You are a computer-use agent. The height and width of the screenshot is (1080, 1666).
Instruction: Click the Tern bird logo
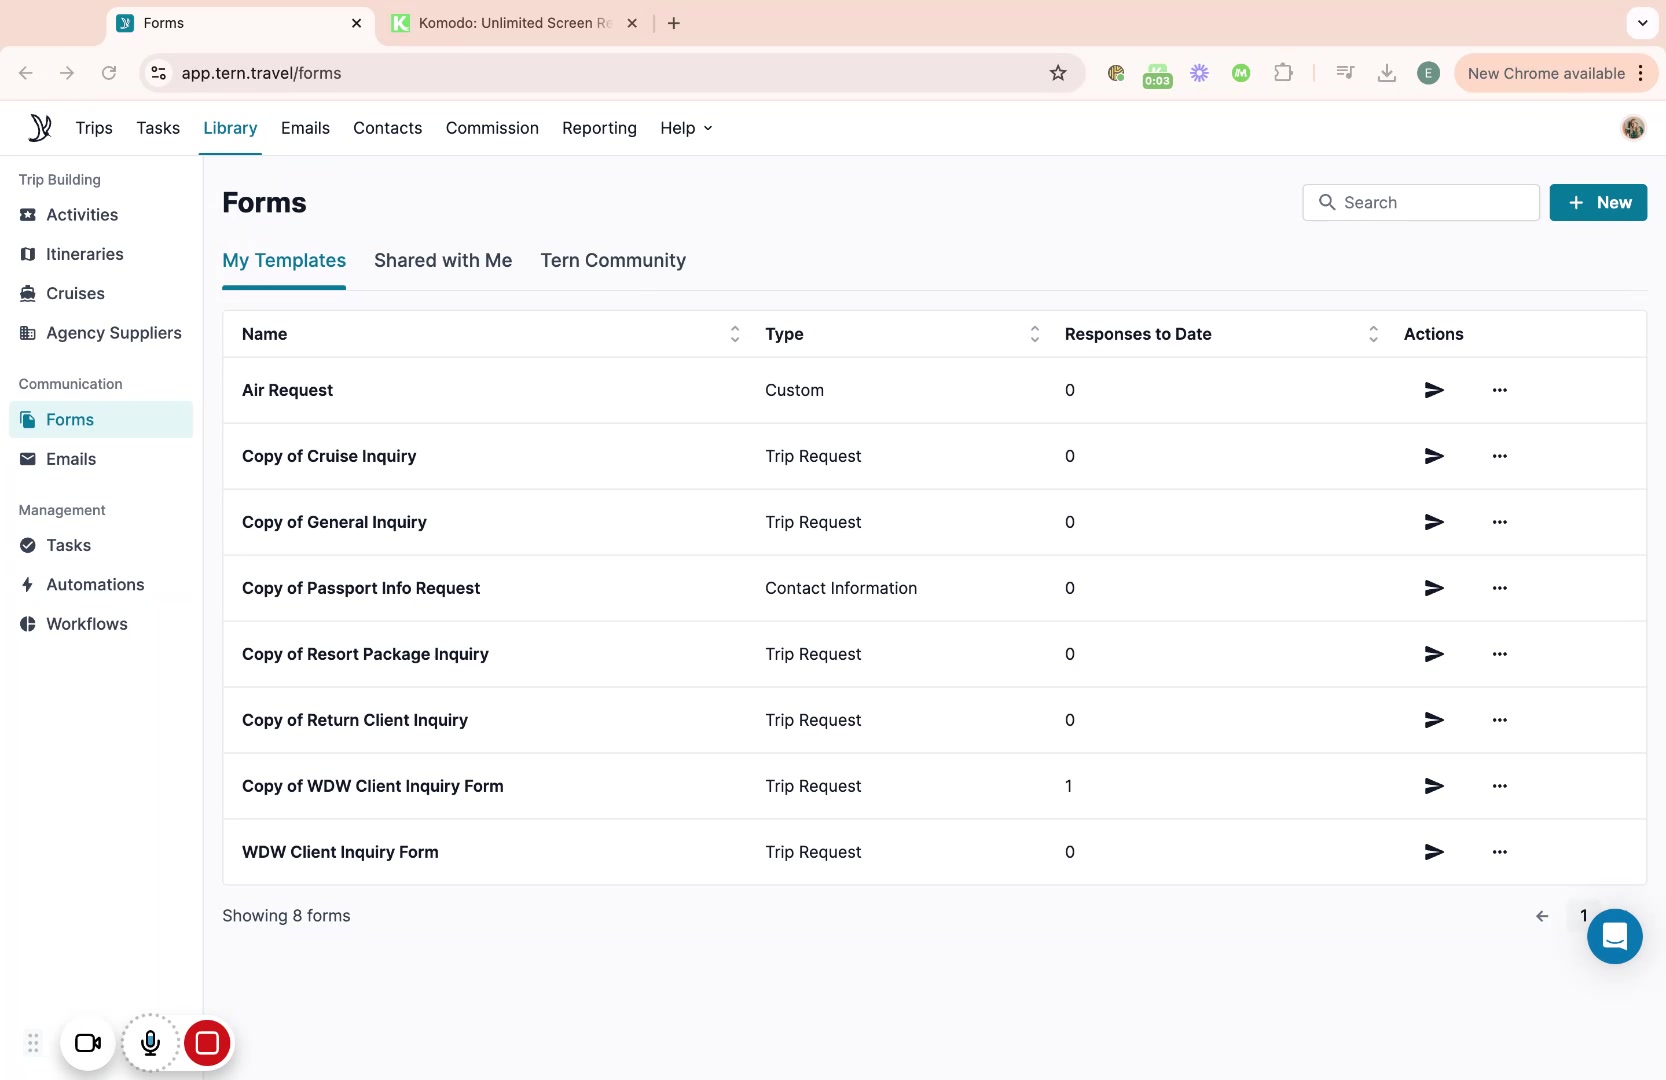point(40,128)
